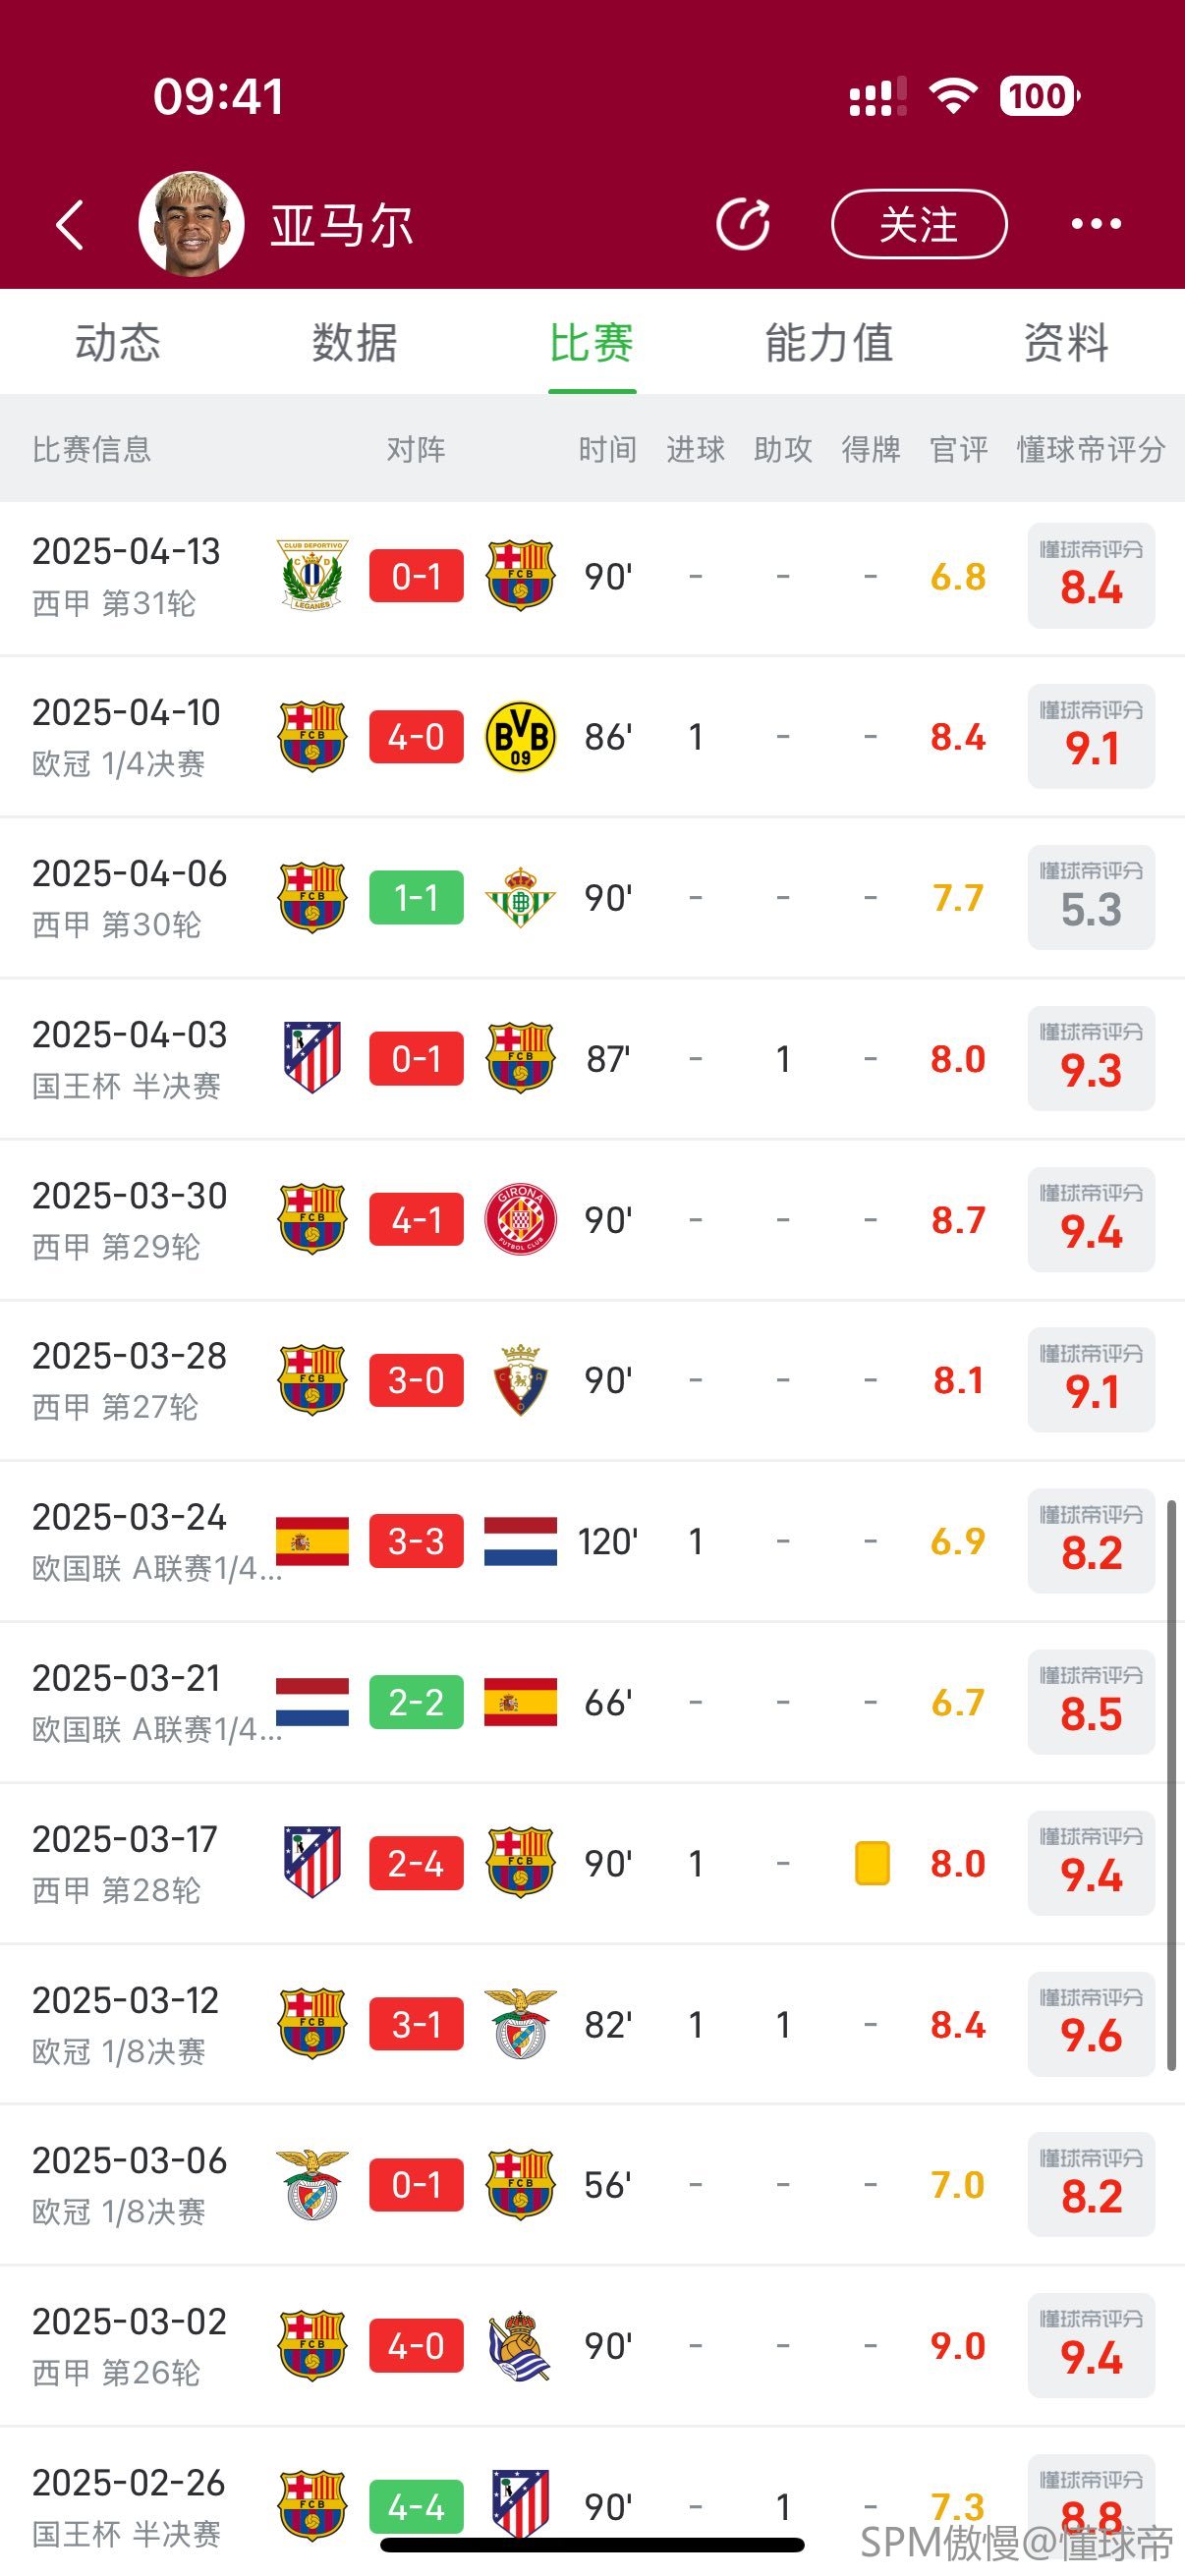Open the 能力值 tab
This screenshot has height=2576, width=1185.
click(x=829, y=343)
